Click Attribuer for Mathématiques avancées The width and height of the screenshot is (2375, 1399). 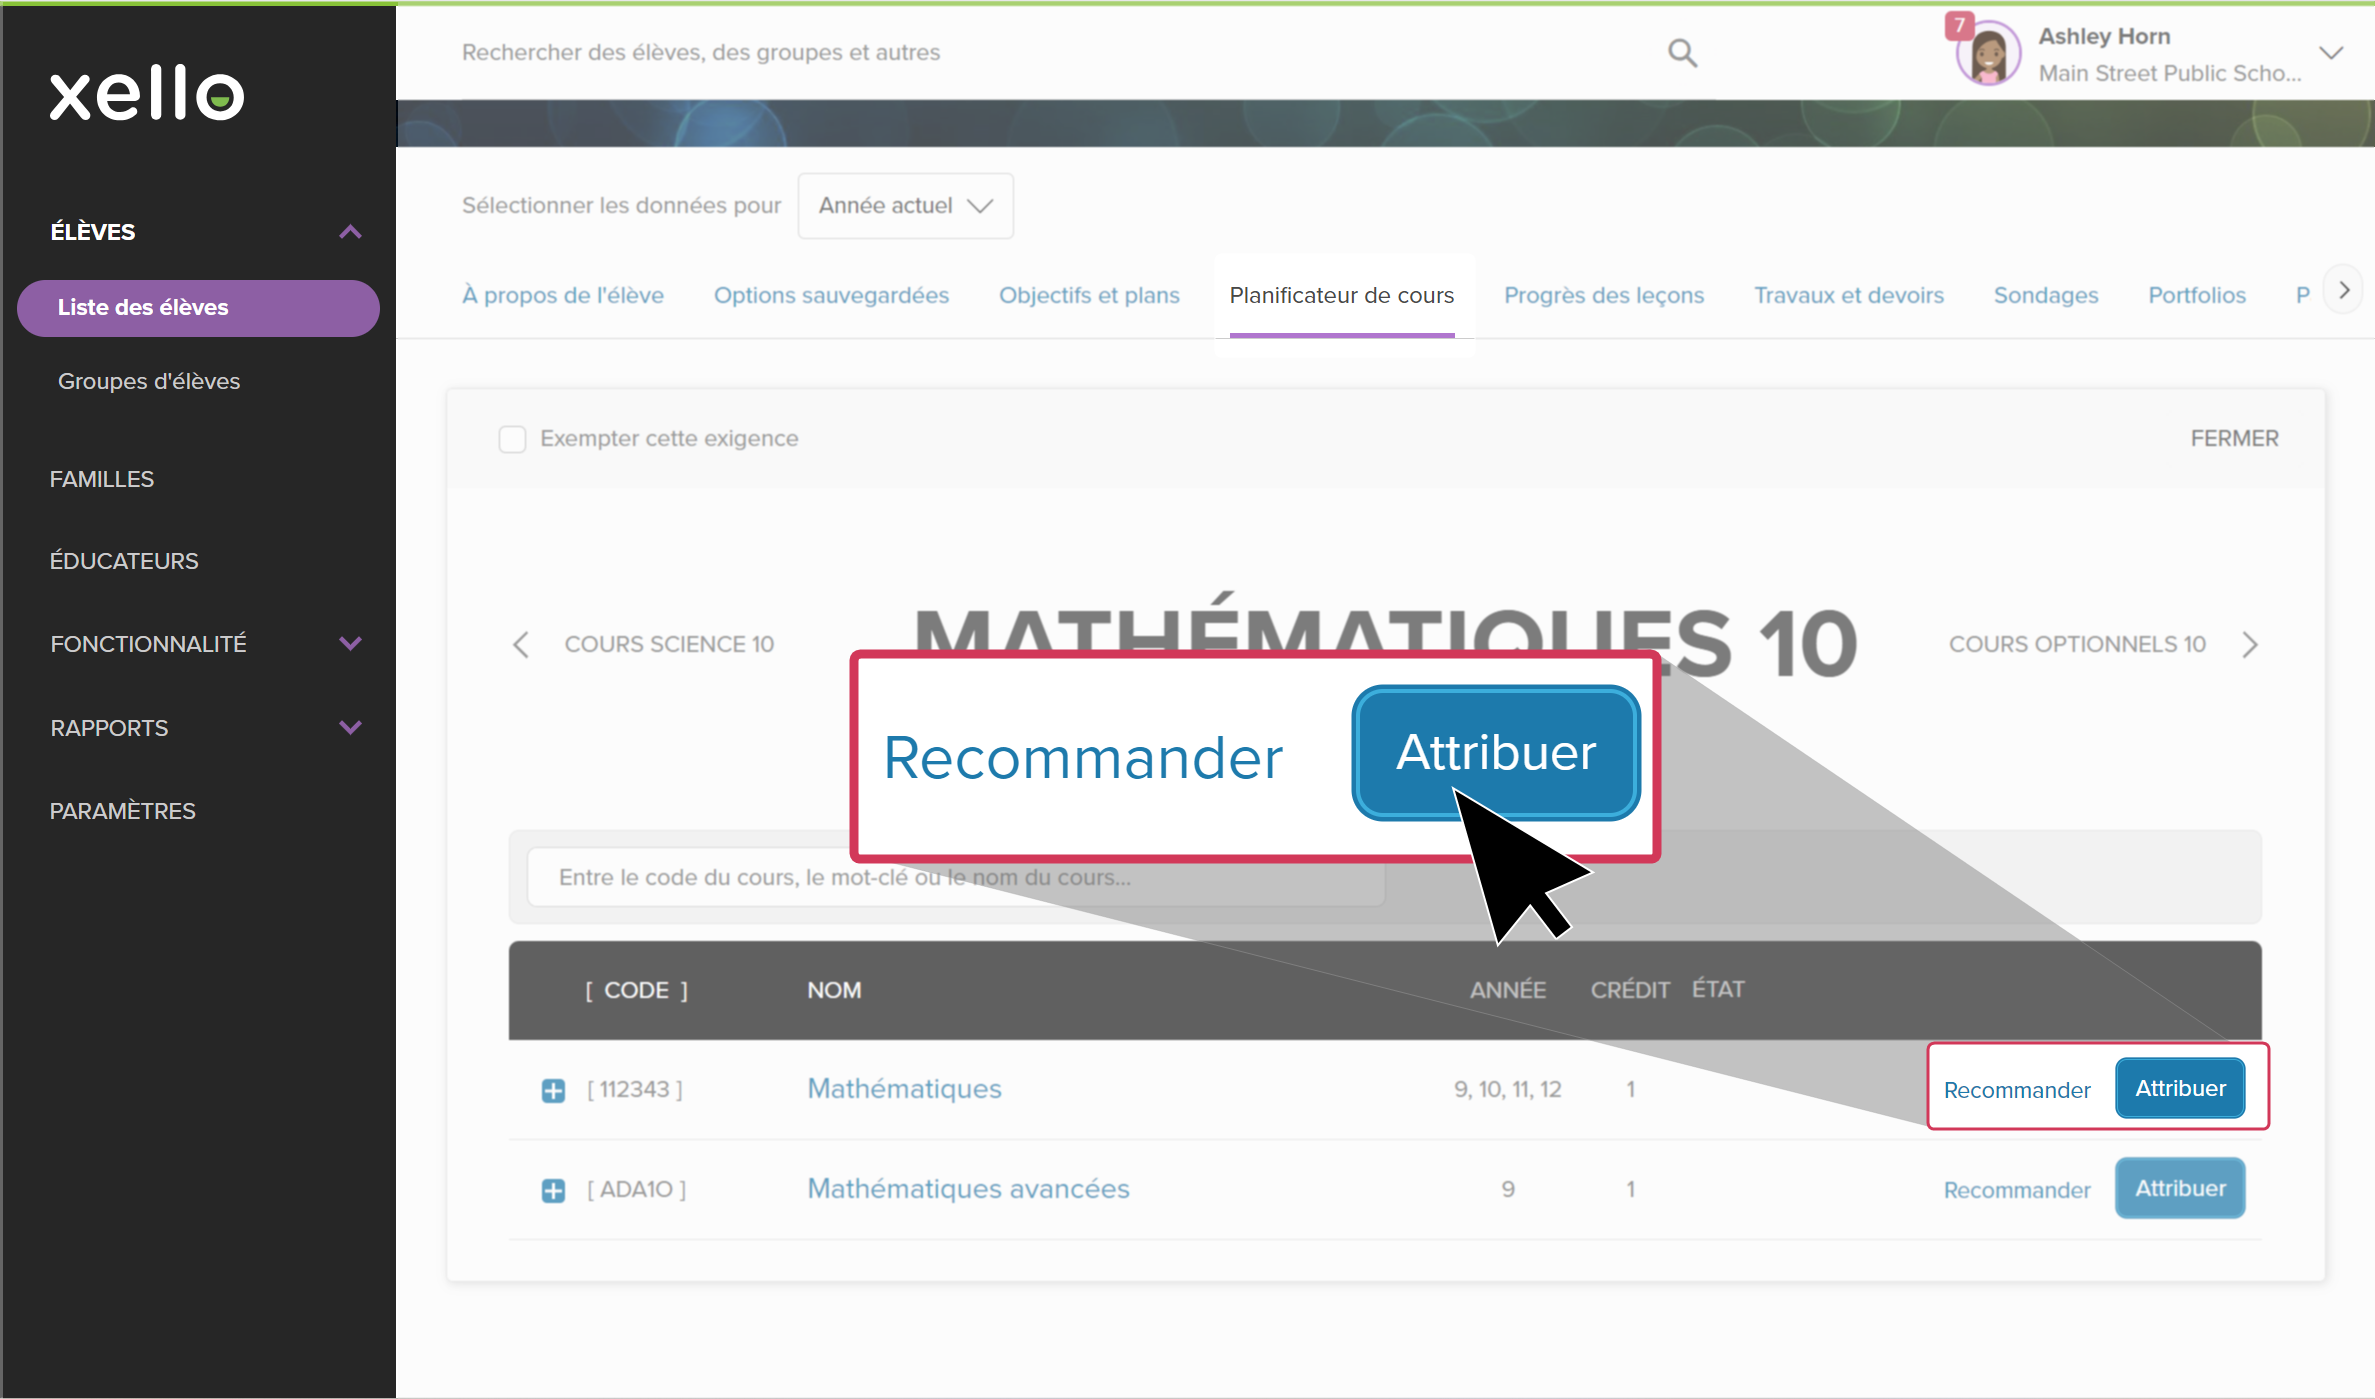click(x=2180, y=1189)
